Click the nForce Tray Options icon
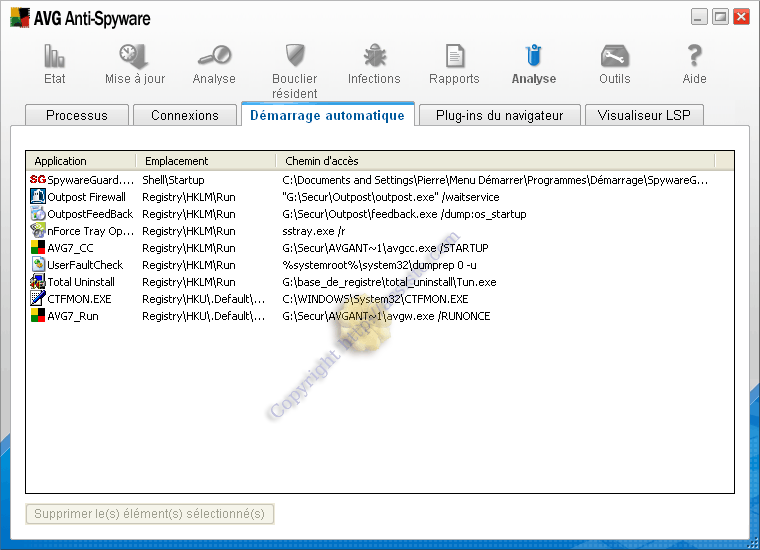Screen dimensions: 760x550 click(x=37, y=231)
